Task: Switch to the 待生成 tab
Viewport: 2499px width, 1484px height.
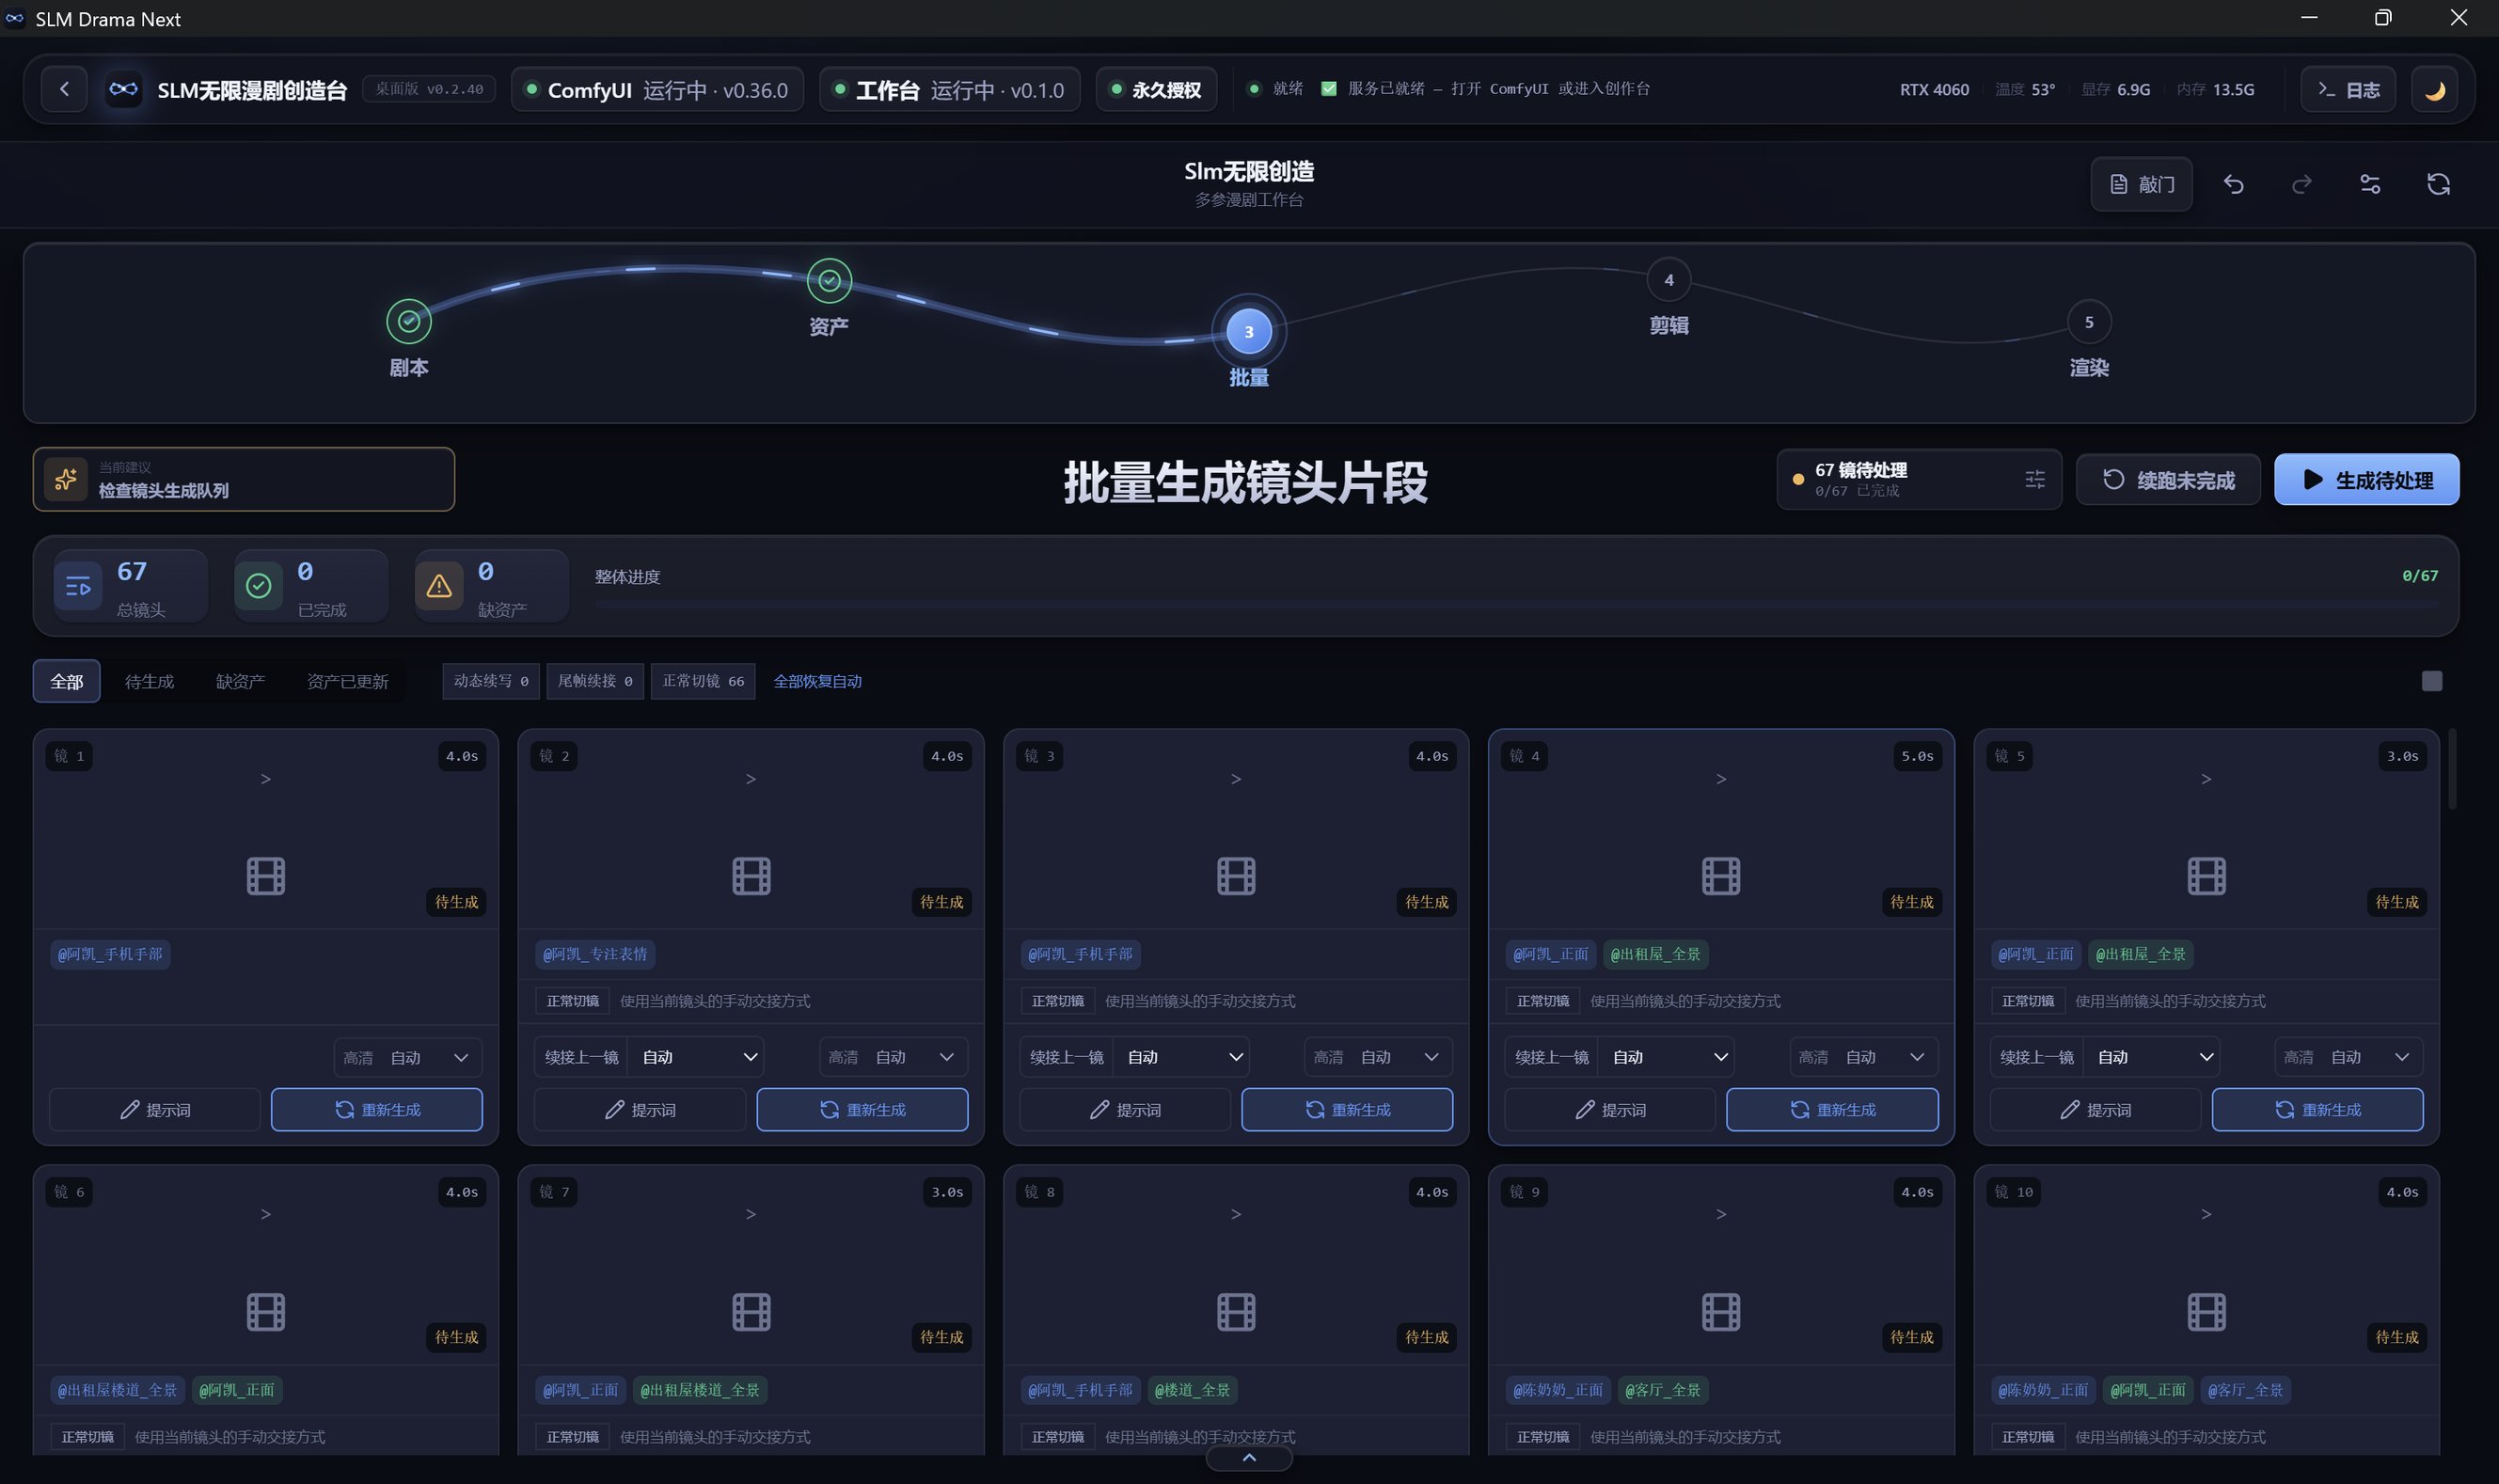Action: click(149, 681)
